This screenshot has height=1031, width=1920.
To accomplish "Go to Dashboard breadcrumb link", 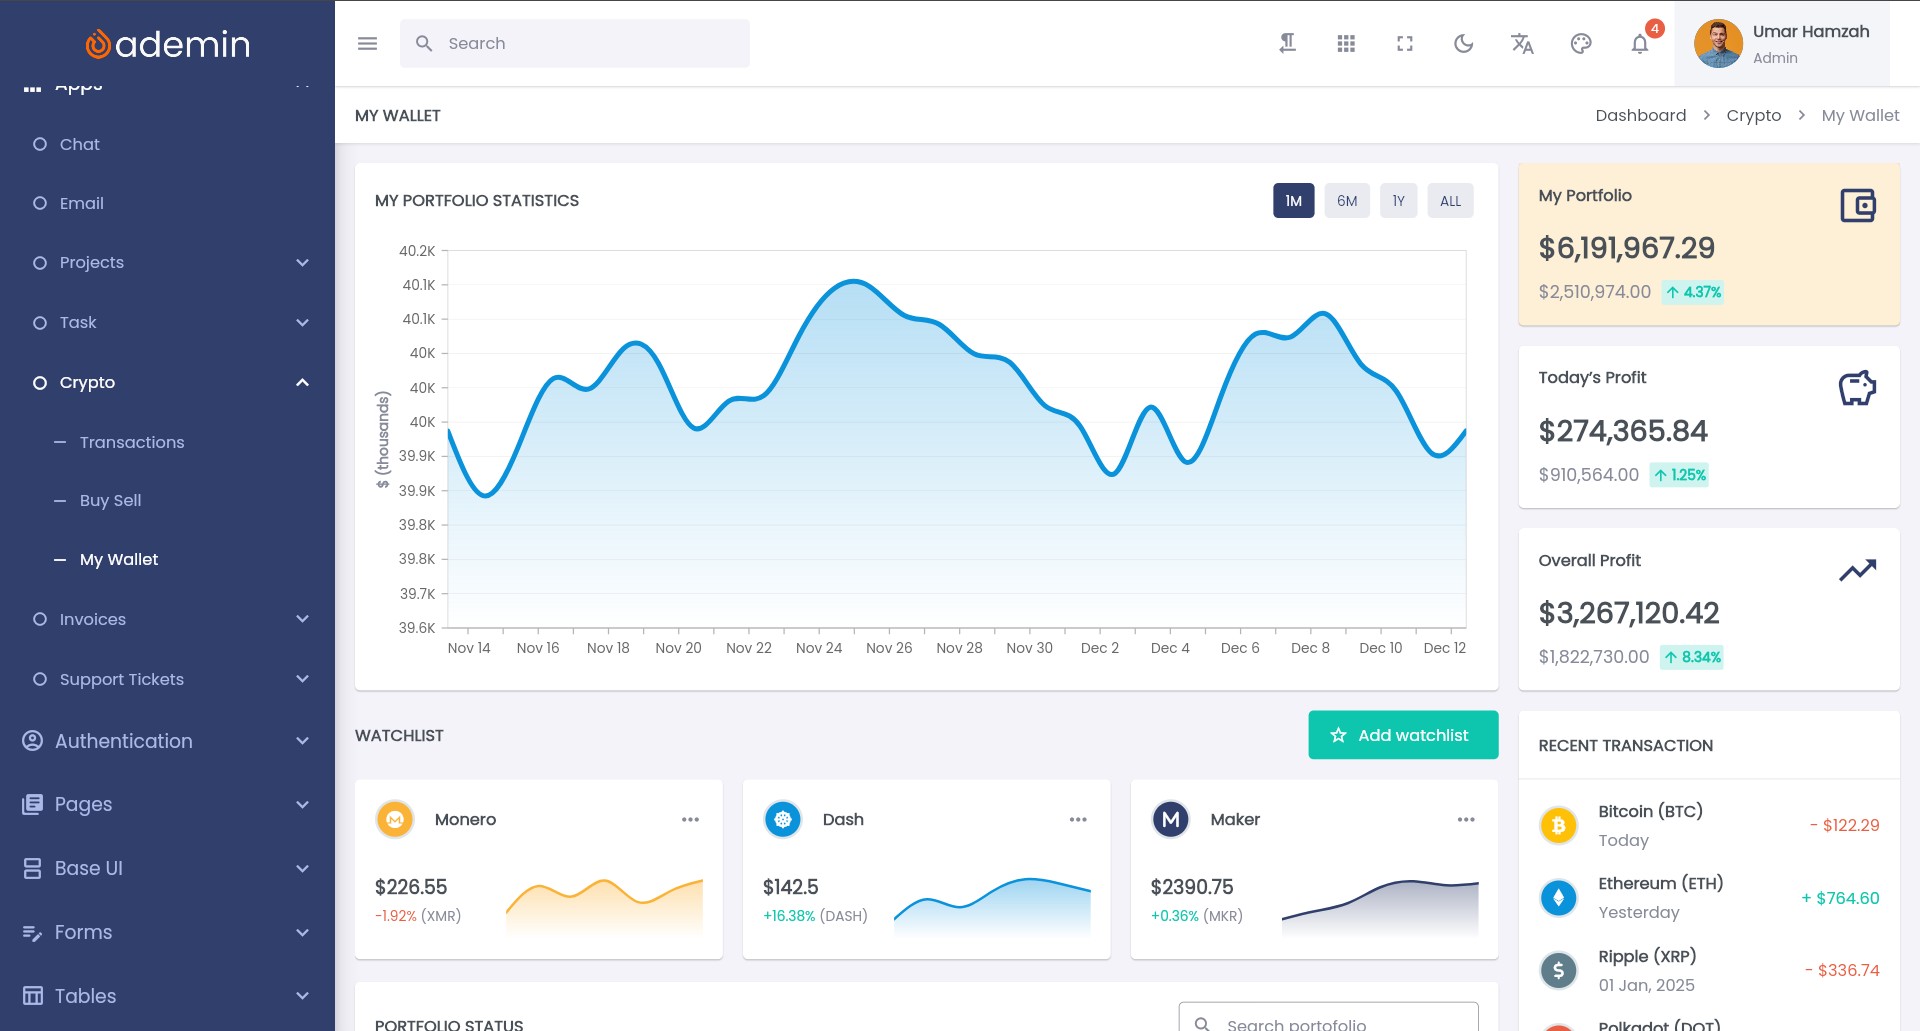I will tap(1640, 116).
